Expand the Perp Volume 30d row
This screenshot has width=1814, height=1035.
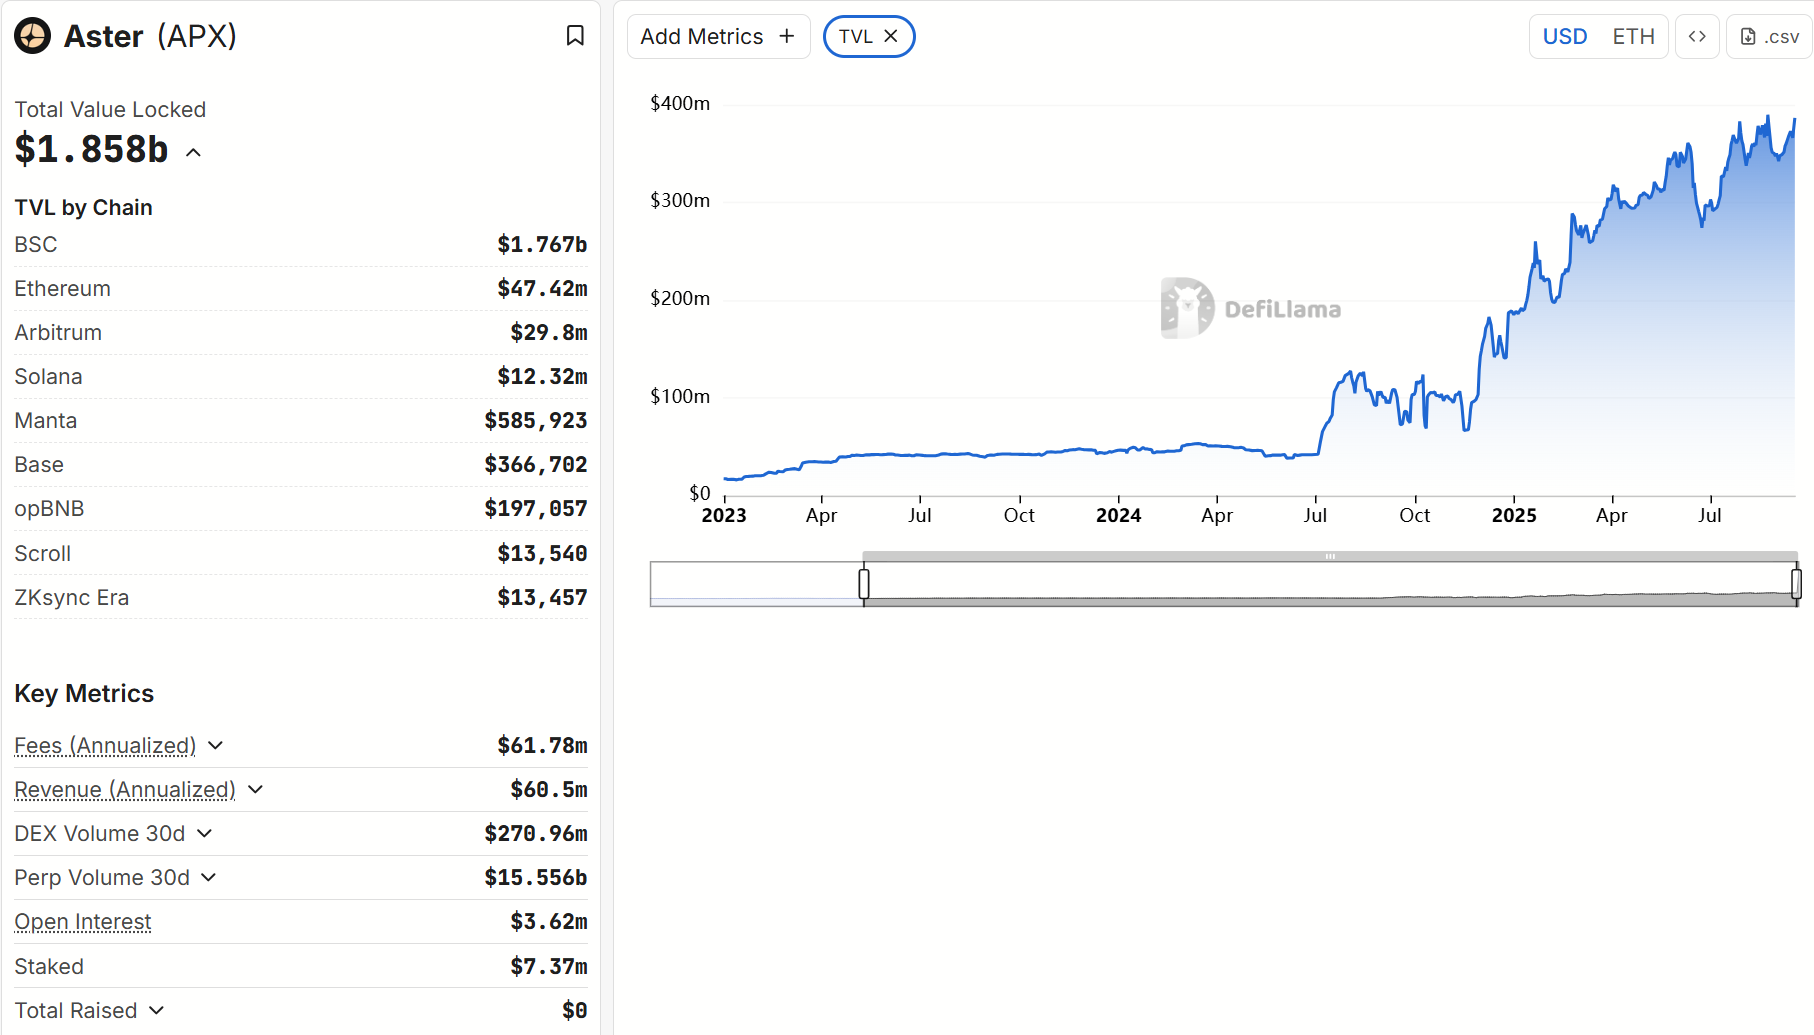(209, 878)
